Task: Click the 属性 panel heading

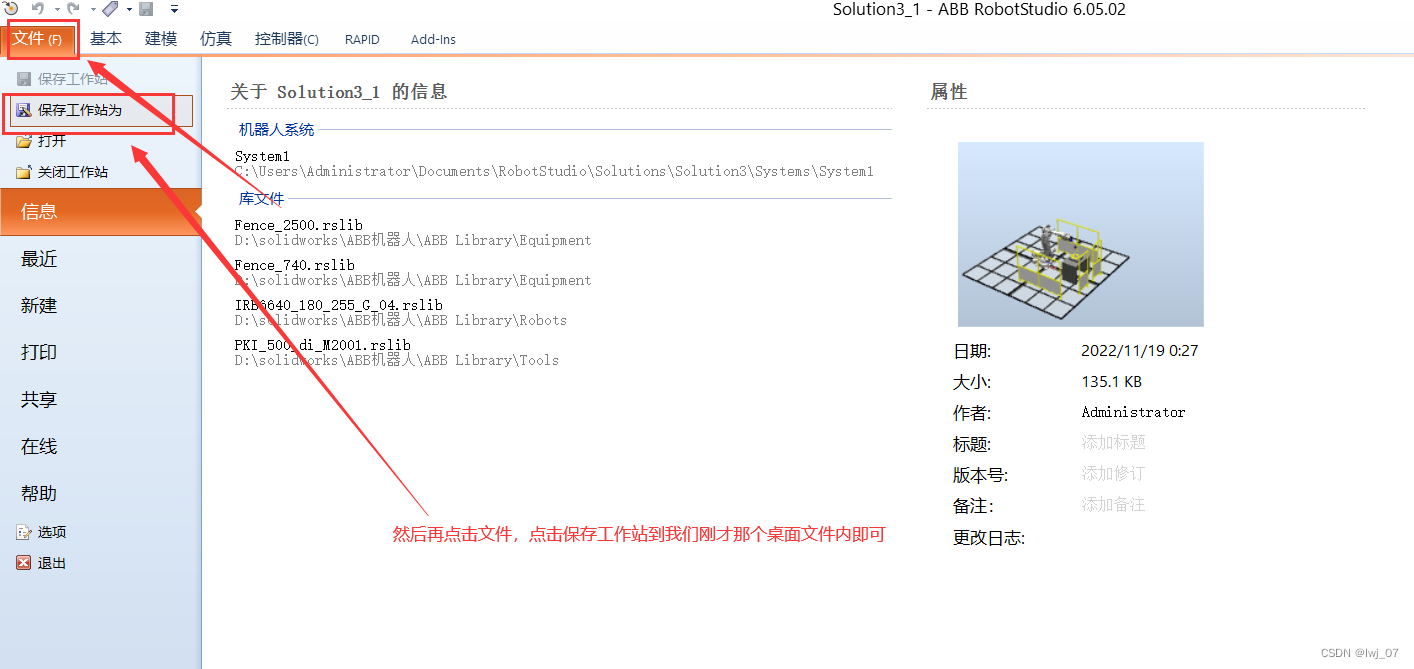Action: pyautogui.click(x=949, y=92)
